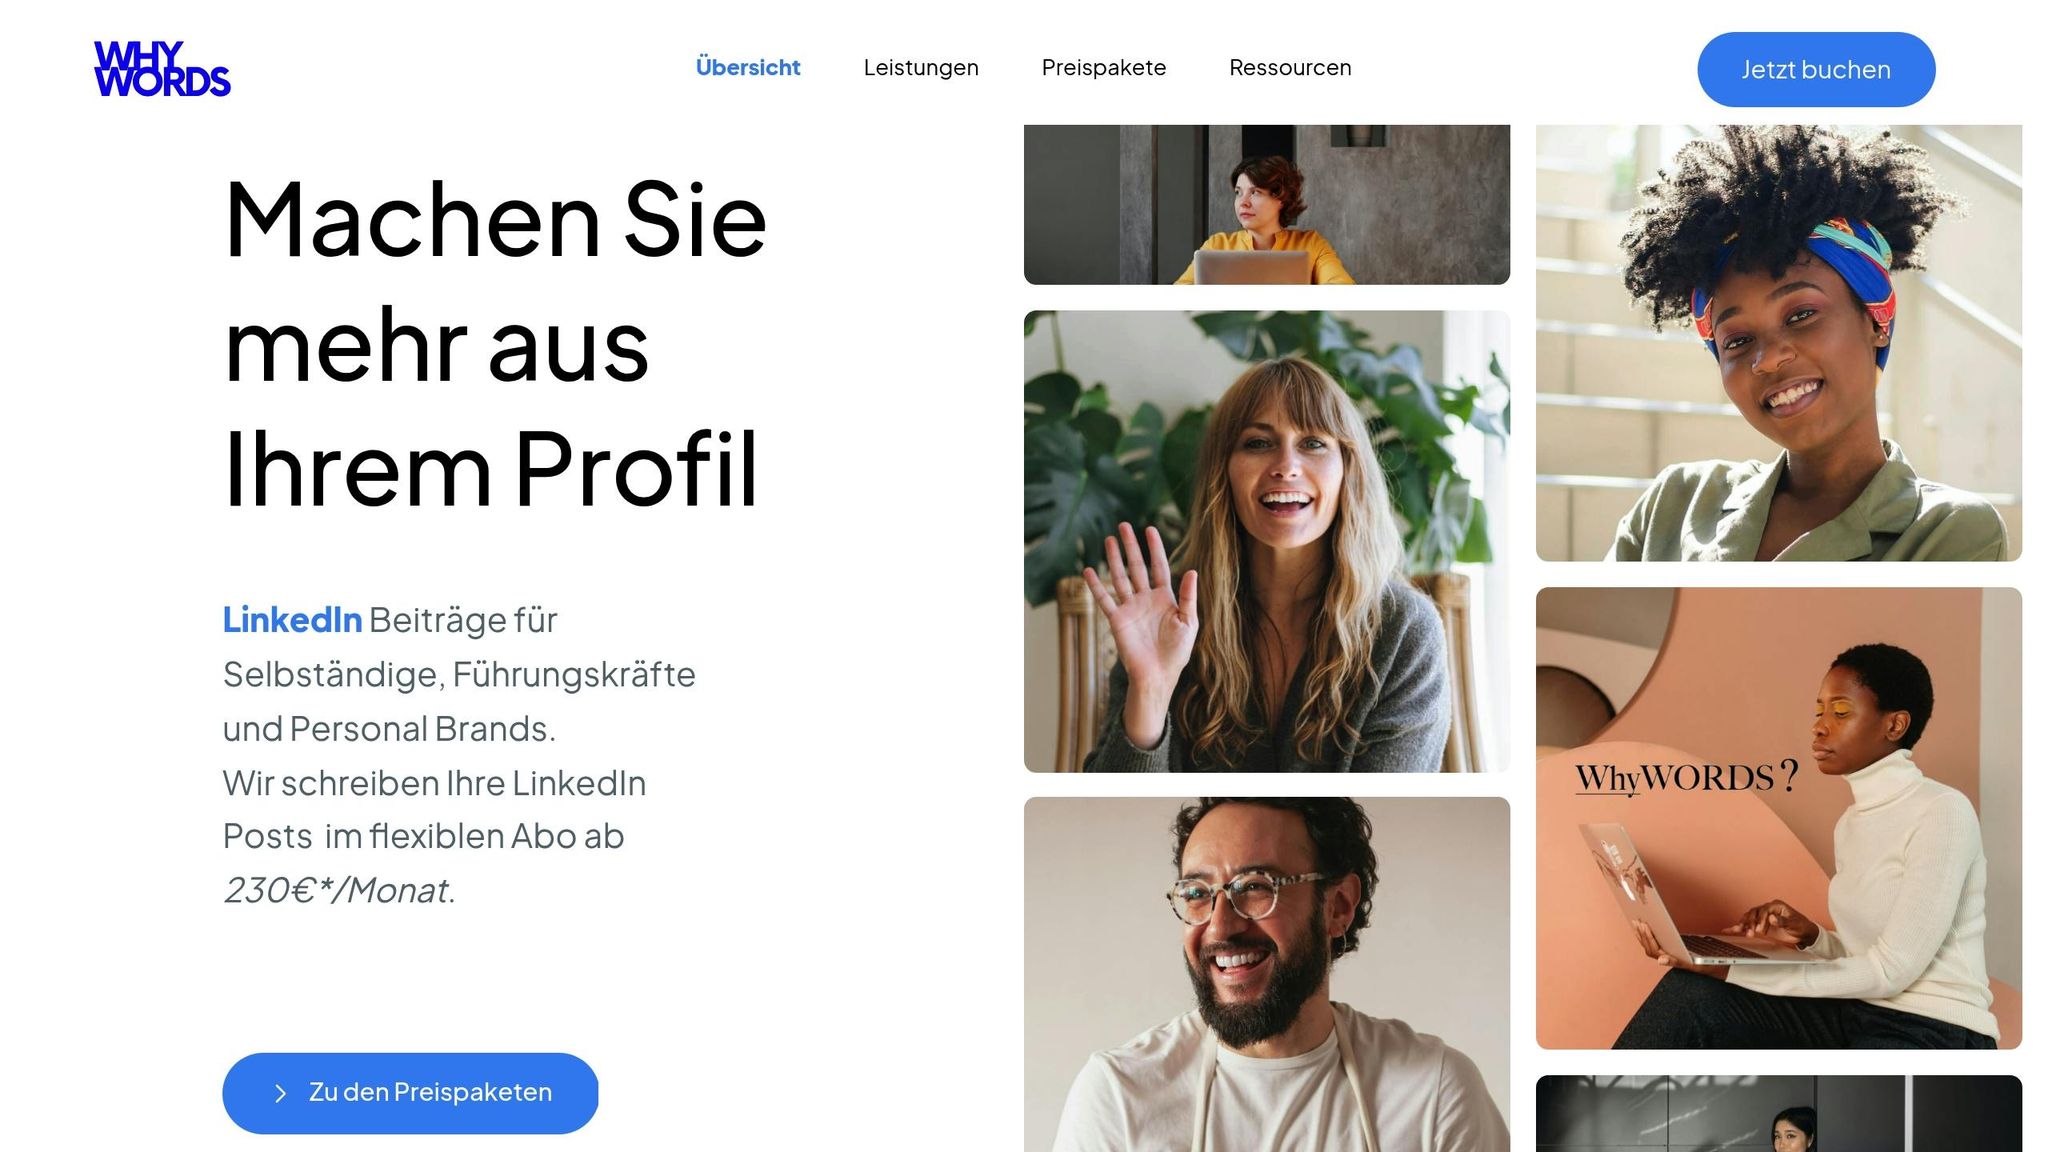The height and width of the screenshot is (1152, 2048).
Task: Go to the Leistungen menu item
Action: 921,68
